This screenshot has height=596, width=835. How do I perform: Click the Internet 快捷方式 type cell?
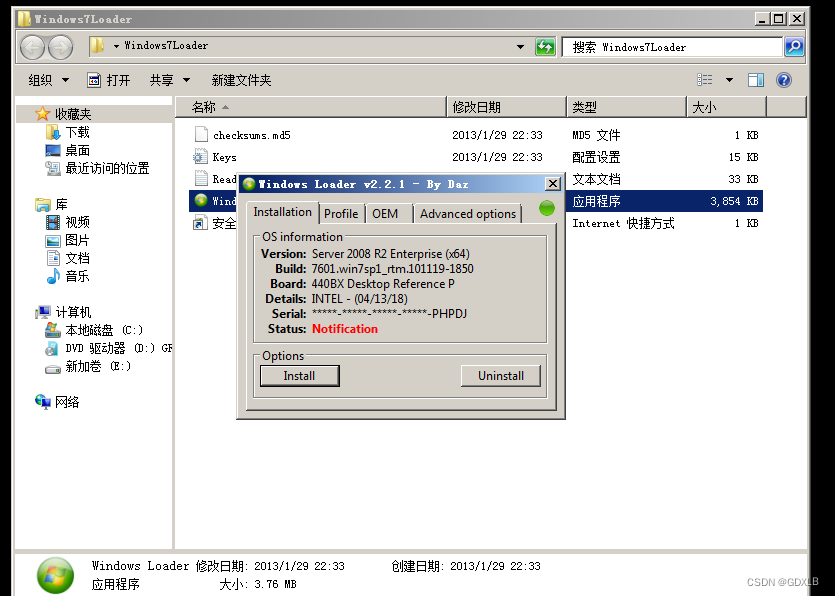point(623,223)
